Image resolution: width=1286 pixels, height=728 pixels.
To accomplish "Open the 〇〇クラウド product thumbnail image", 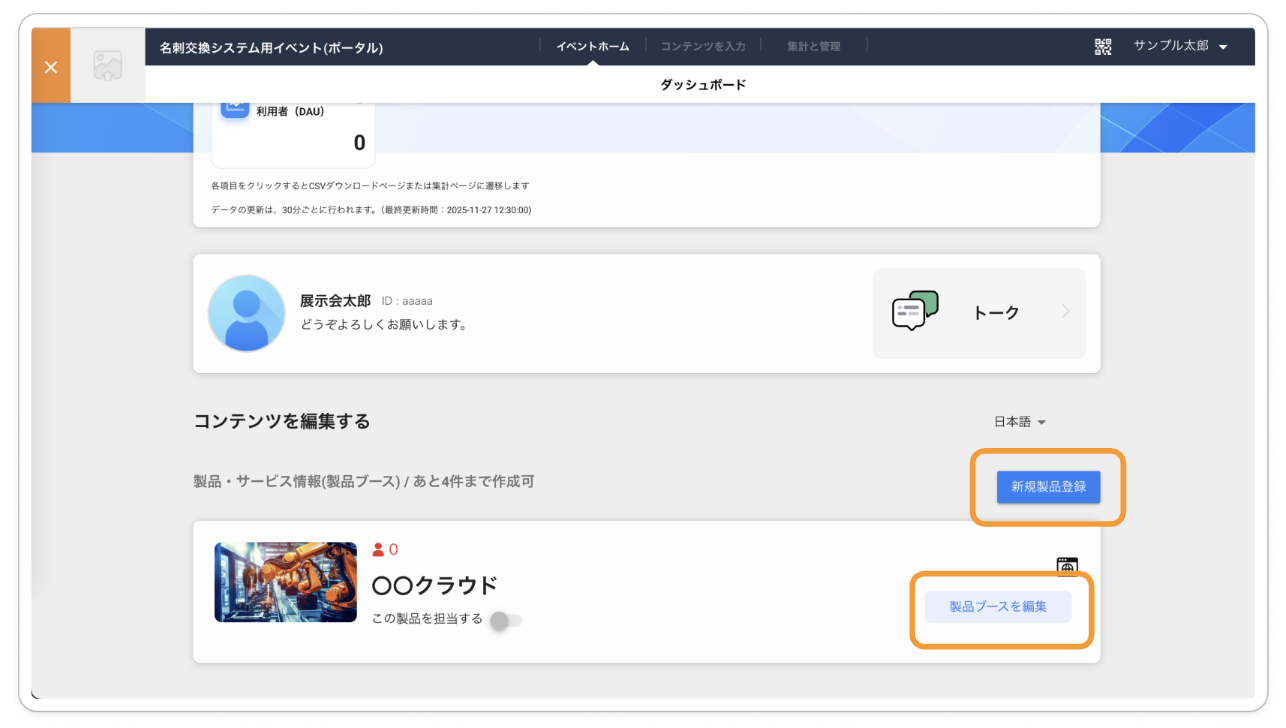I will [286, 582].
